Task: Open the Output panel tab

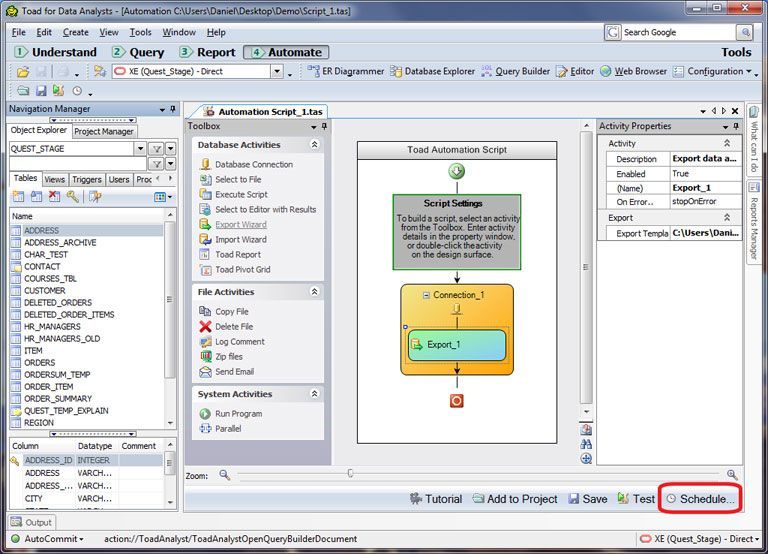Action: [31, 523]
